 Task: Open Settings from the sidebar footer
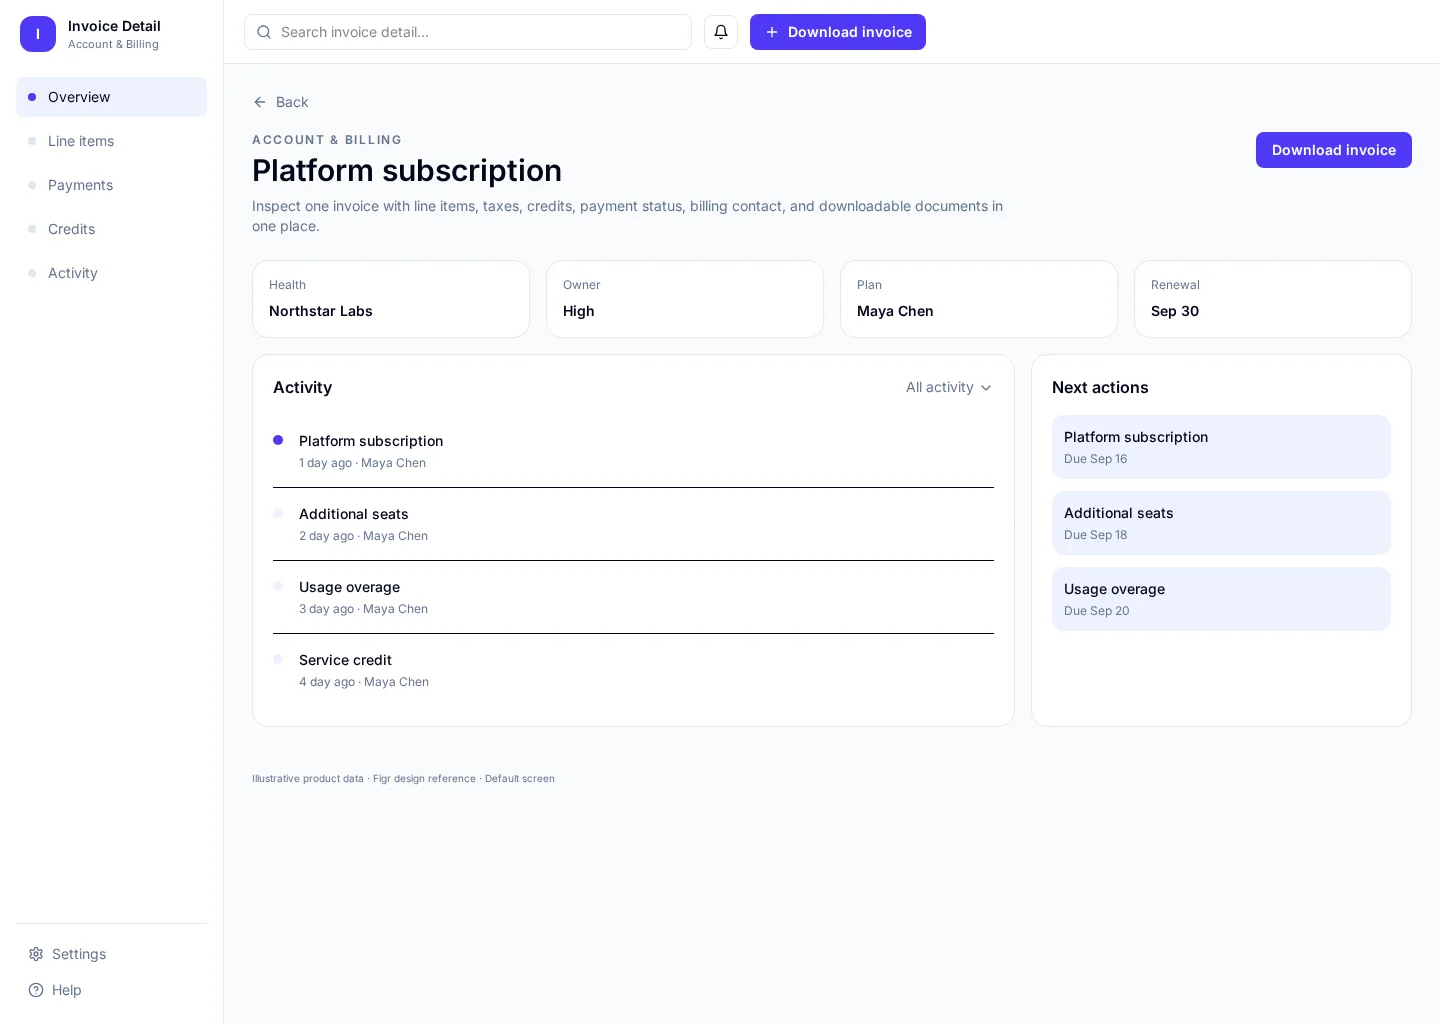click(x=111, y=954)
